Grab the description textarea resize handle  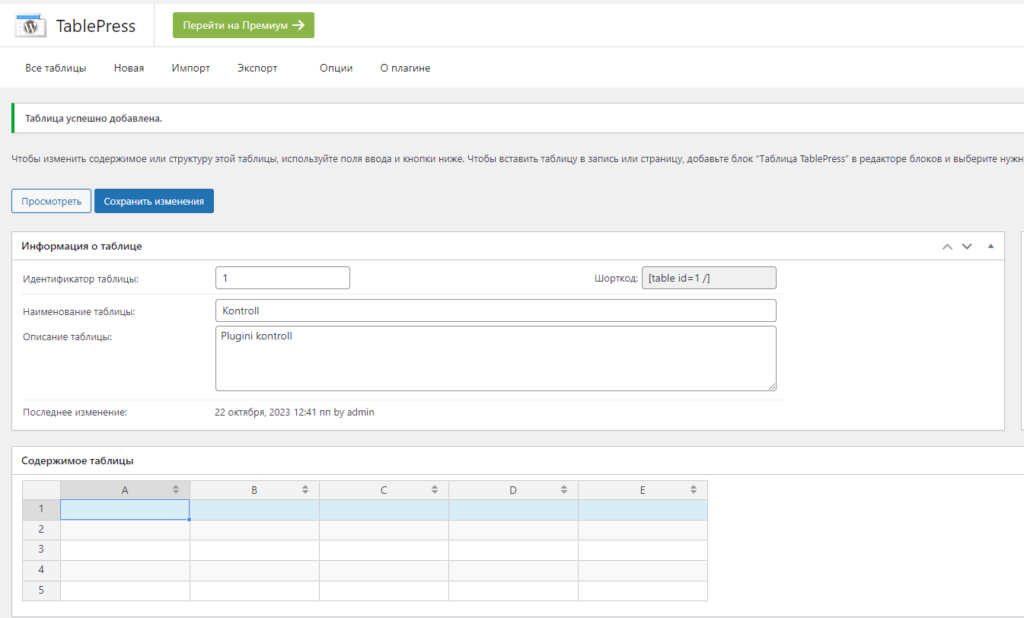coord(772,386)
